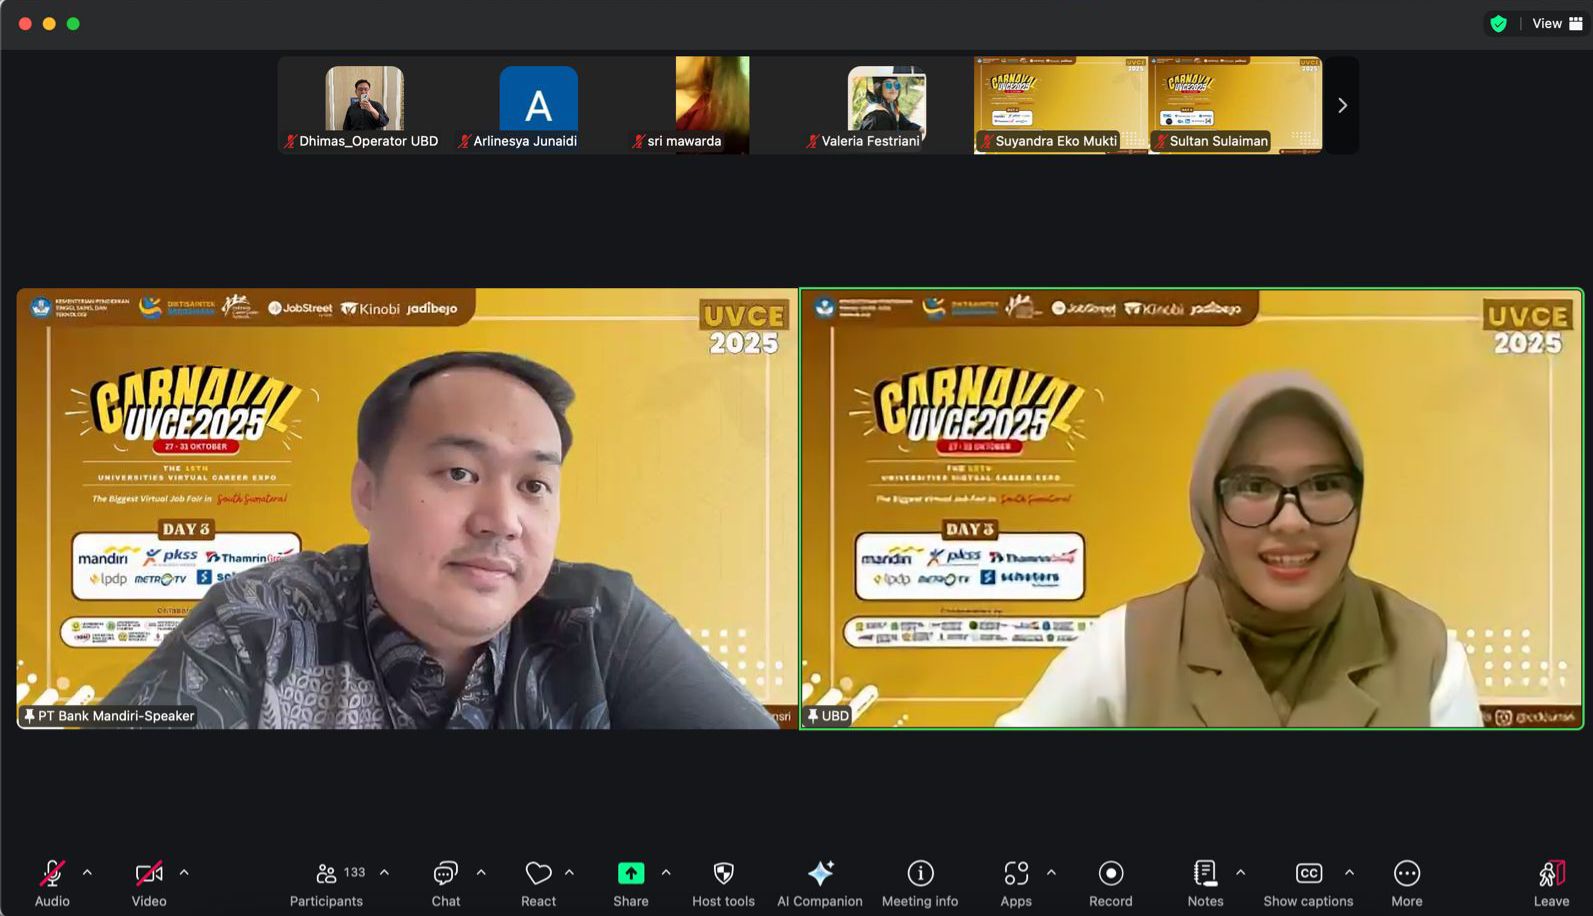Expand the share options arrow

click(666, 873)
